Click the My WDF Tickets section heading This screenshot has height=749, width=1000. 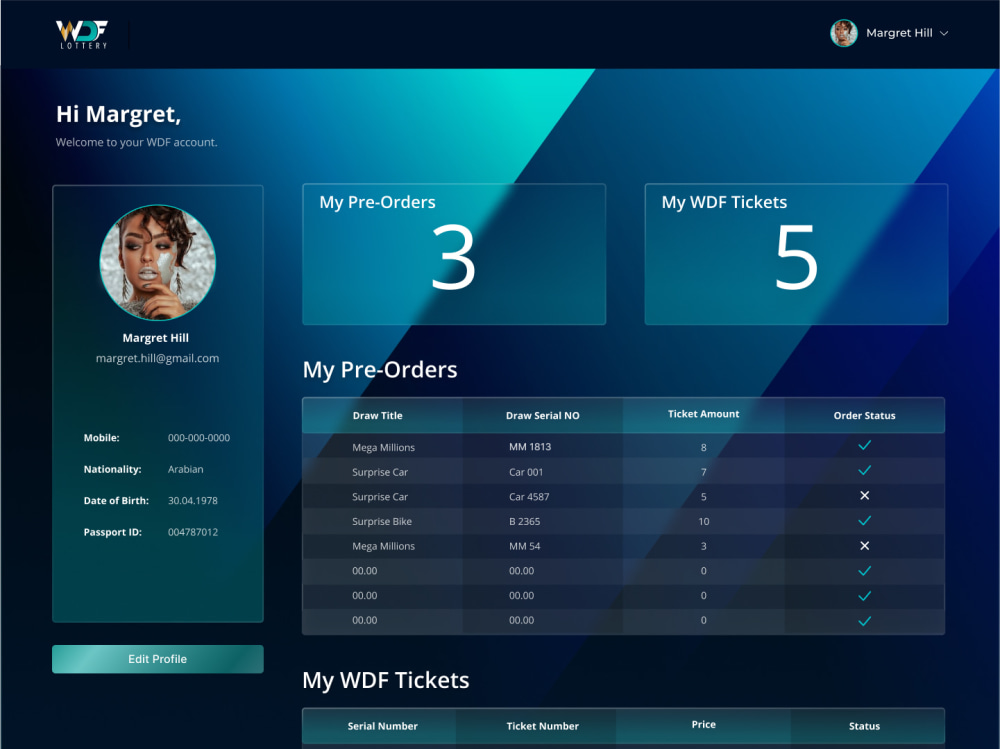(x=386, y=681)
